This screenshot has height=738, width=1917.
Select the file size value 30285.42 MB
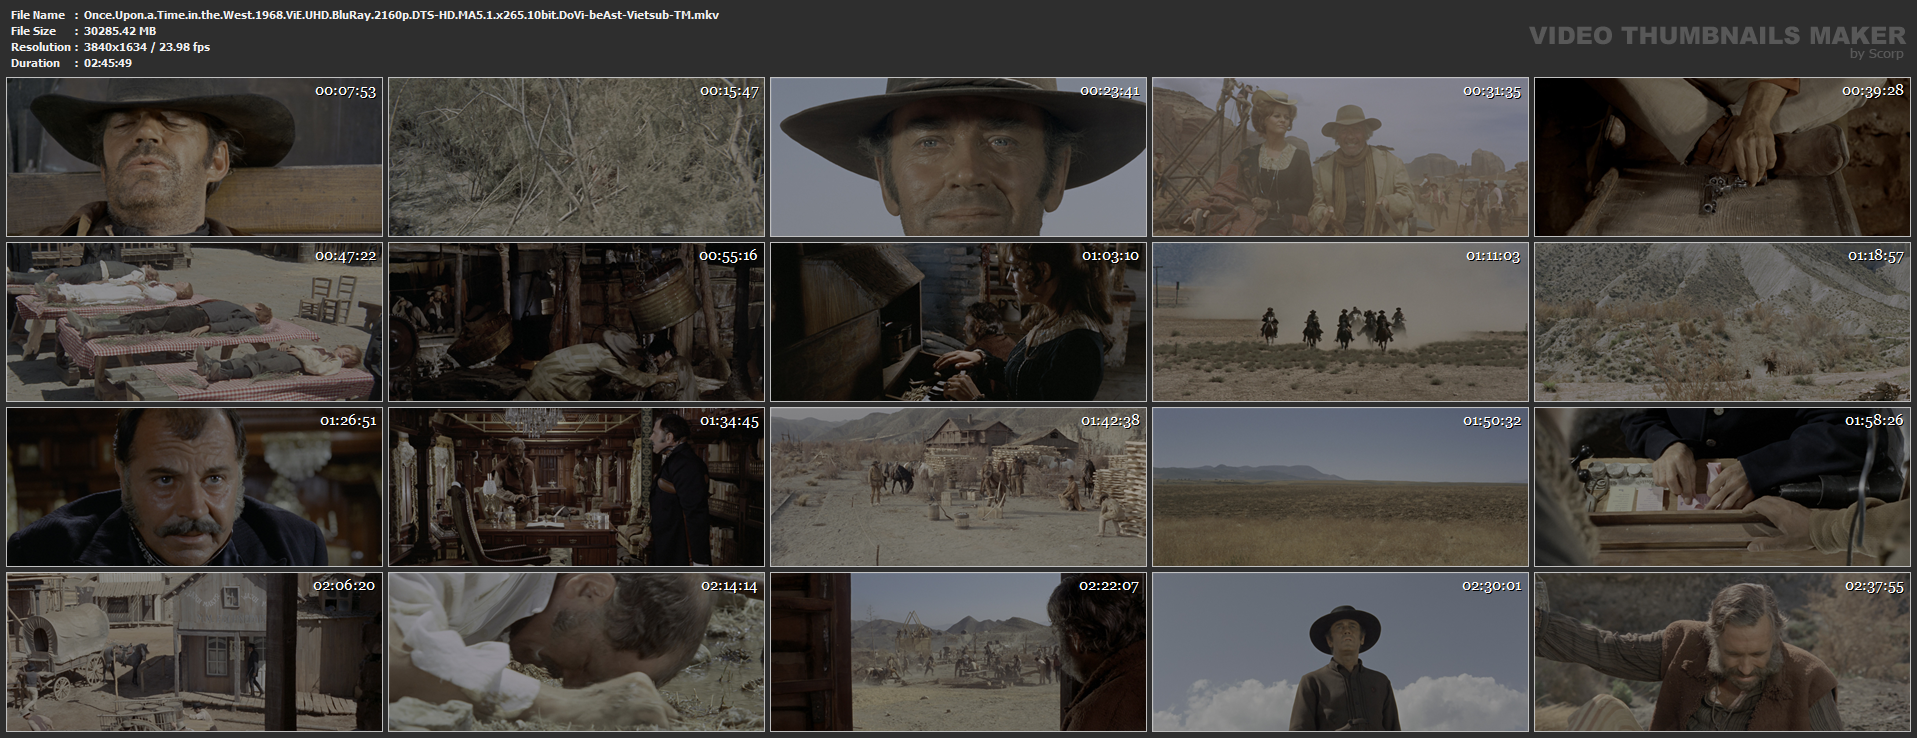pyautogui.click(x=120, y=31)
